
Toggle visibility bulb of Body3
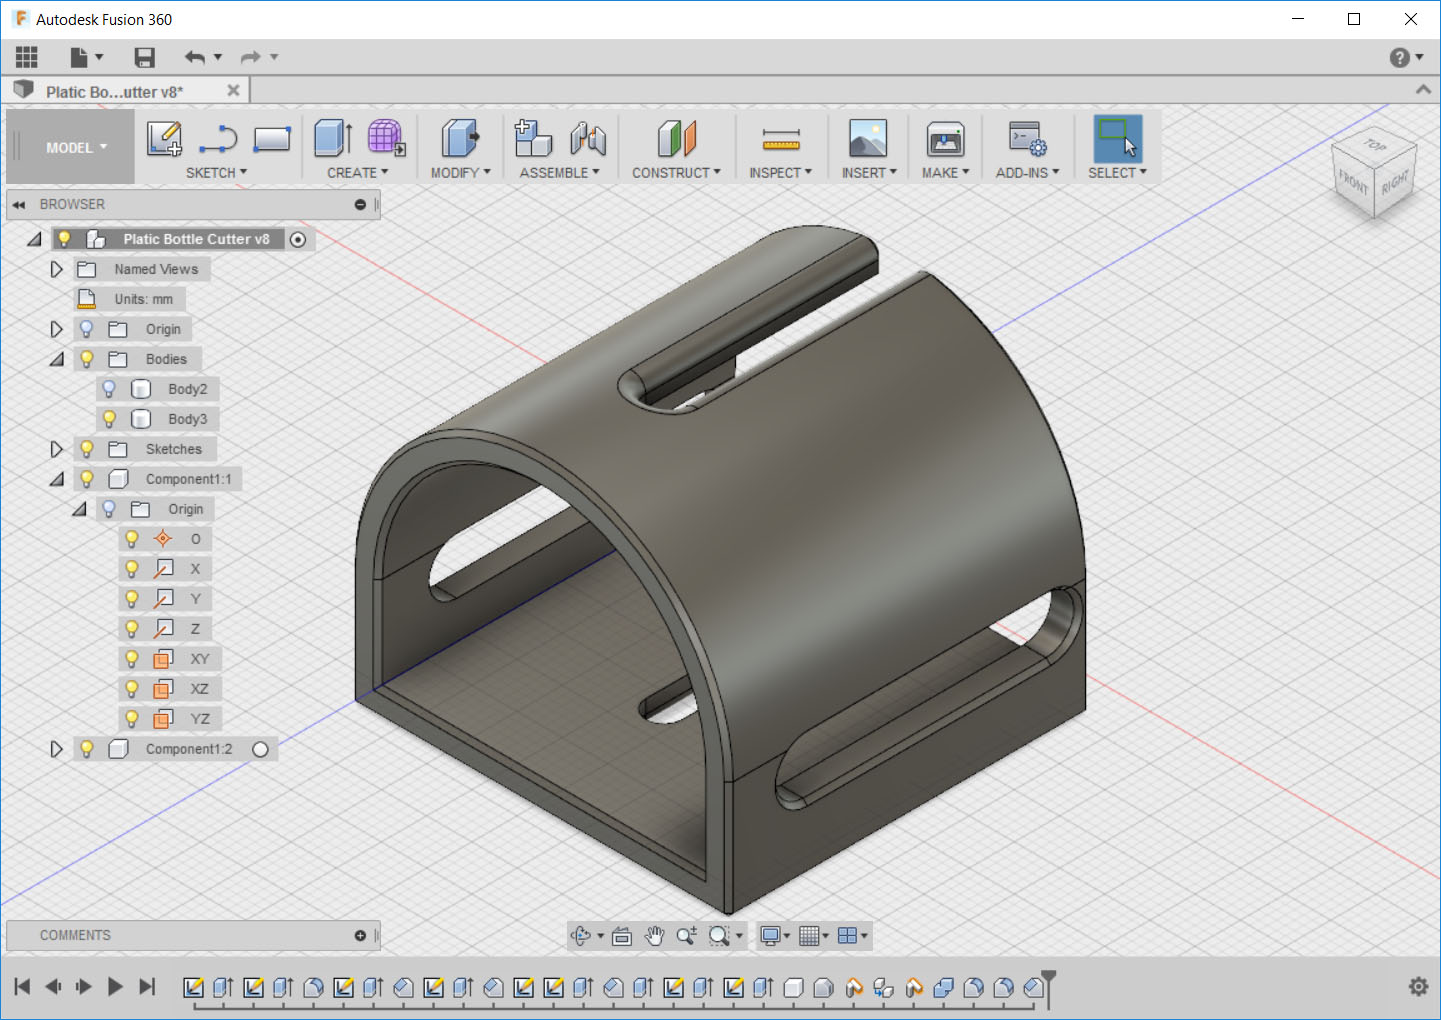pyautogui.click(x=109, y=419)
